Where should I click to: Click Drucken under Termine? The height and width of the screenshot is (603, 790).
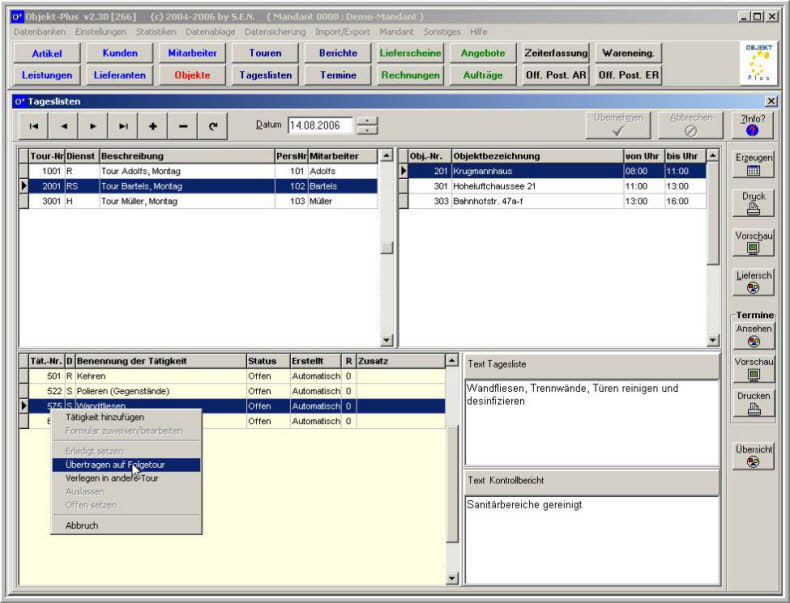753,403
